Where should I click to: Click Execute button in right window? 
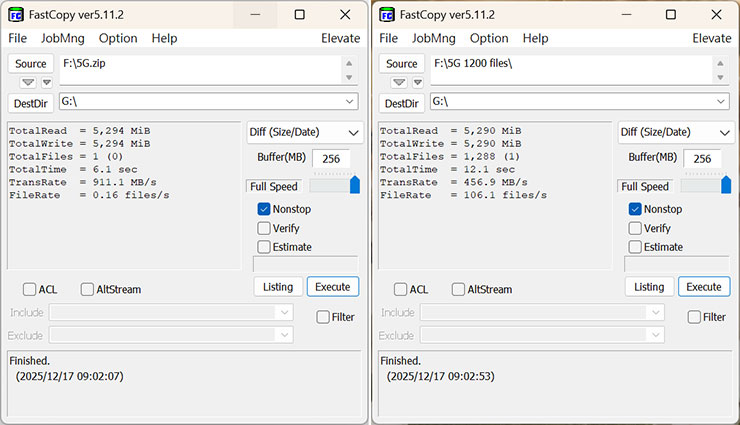(704, 287)
